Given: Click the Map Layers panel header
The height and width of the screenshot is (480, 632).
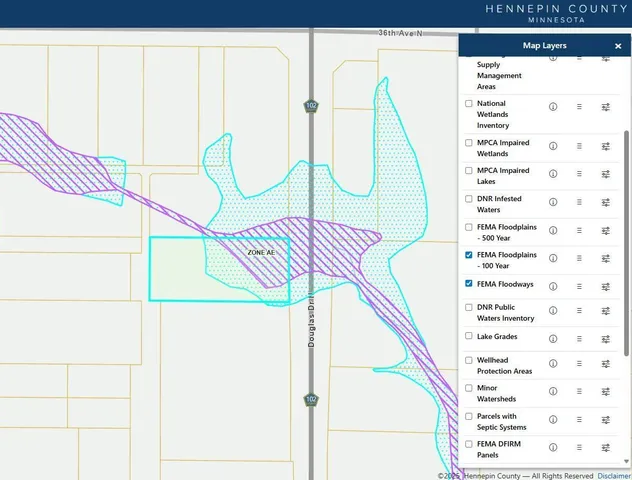Looking at the screenshot, I should click(x=543, y=46).
